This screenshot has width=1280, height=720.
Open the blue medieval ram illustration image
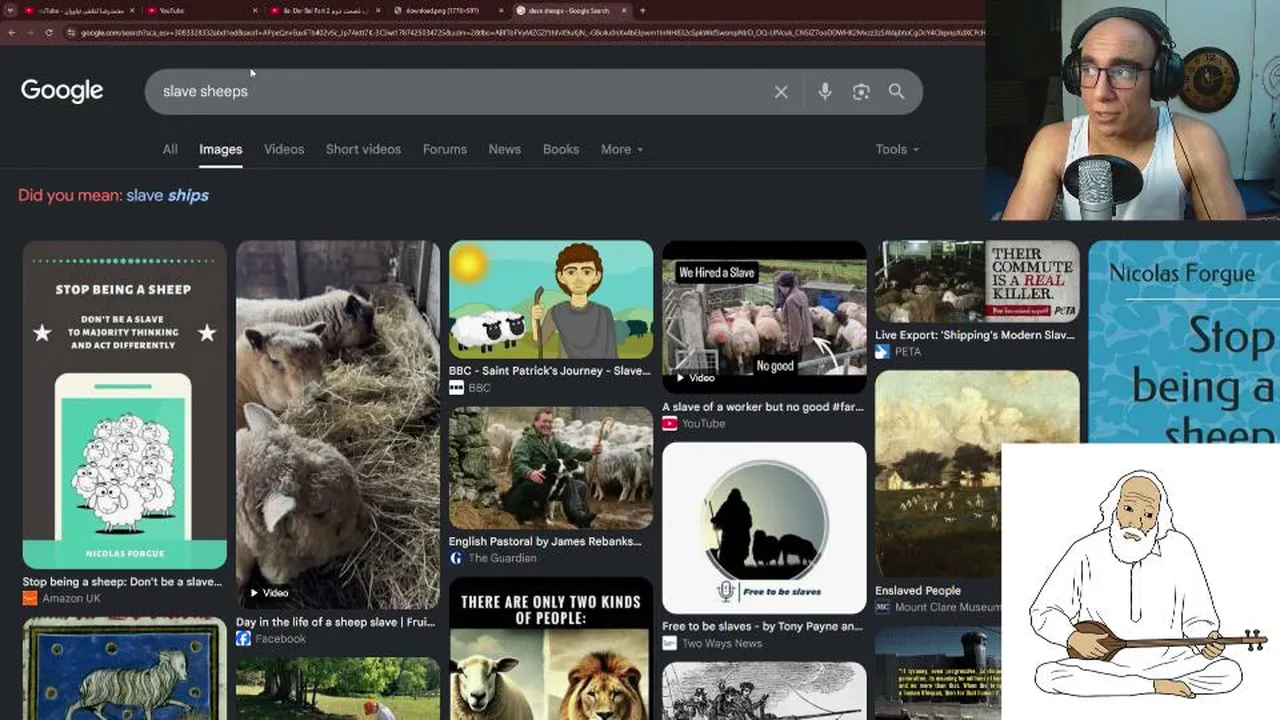125,669
